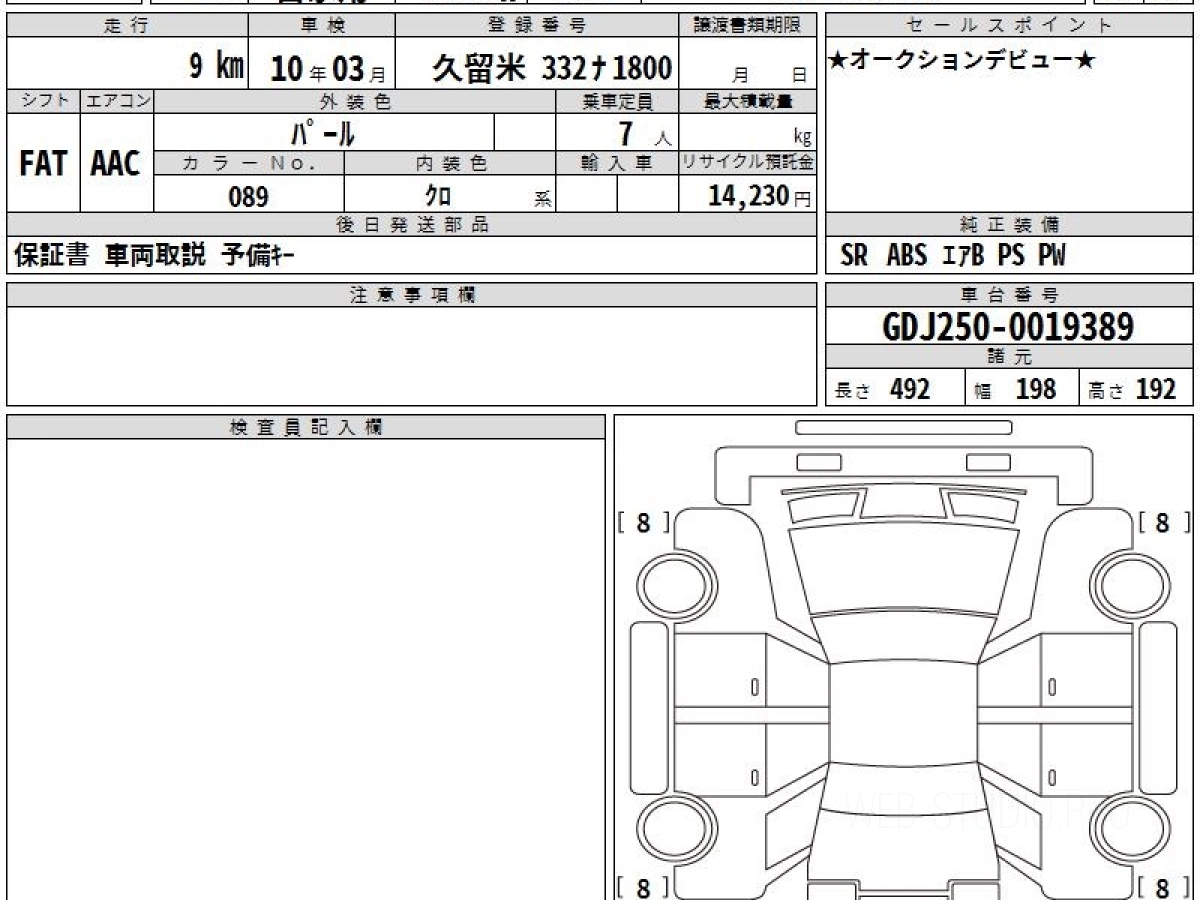The height and width of the screenshot is (900, 1200).
Task: Click the "カラーNo." header cell
Action: 249,163
